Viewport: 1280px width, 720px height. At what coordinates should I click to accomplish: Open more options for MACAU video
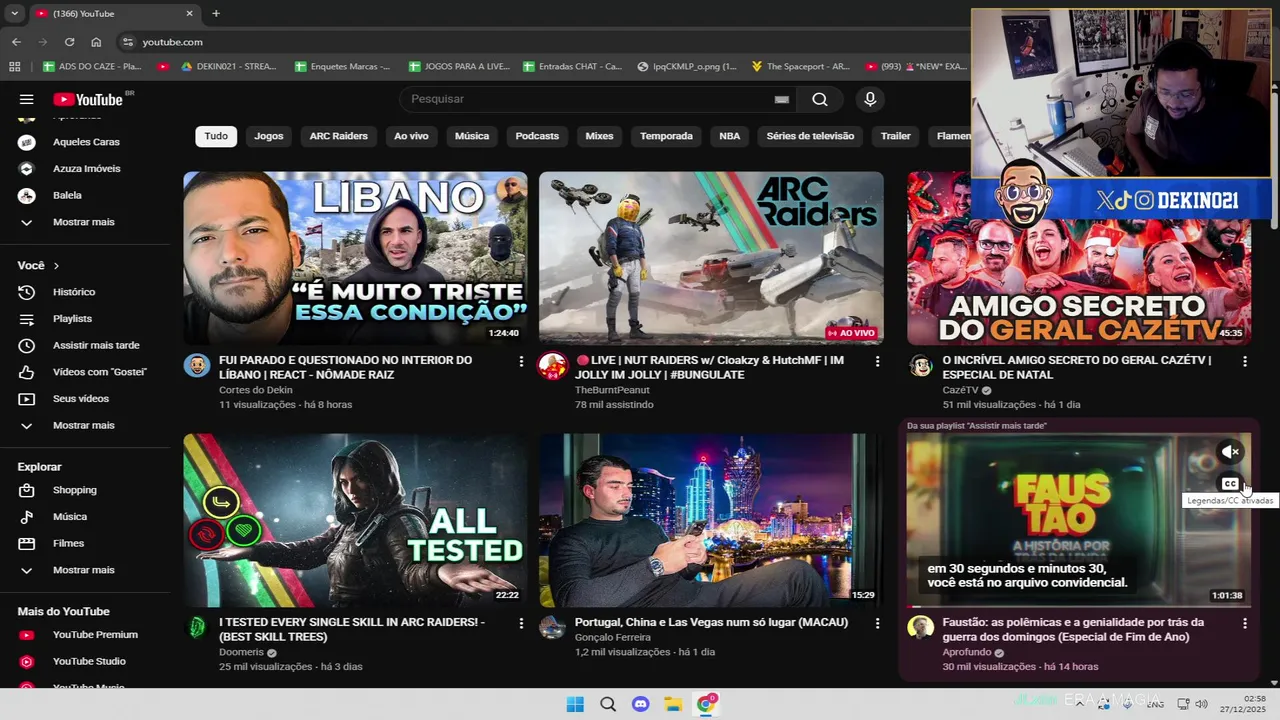point(877,623)
